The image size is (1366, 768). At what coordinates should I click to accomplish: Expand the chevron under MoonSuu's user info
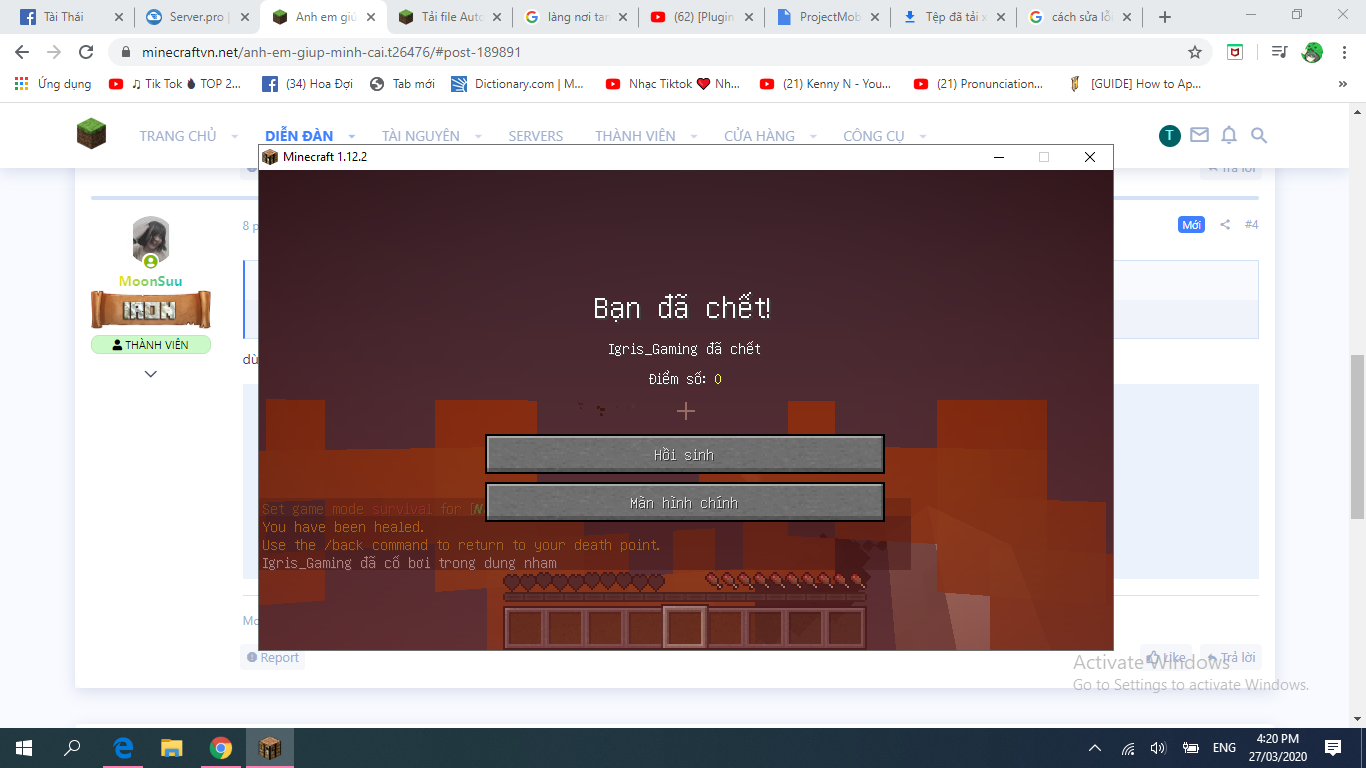(x=151, y=374)
